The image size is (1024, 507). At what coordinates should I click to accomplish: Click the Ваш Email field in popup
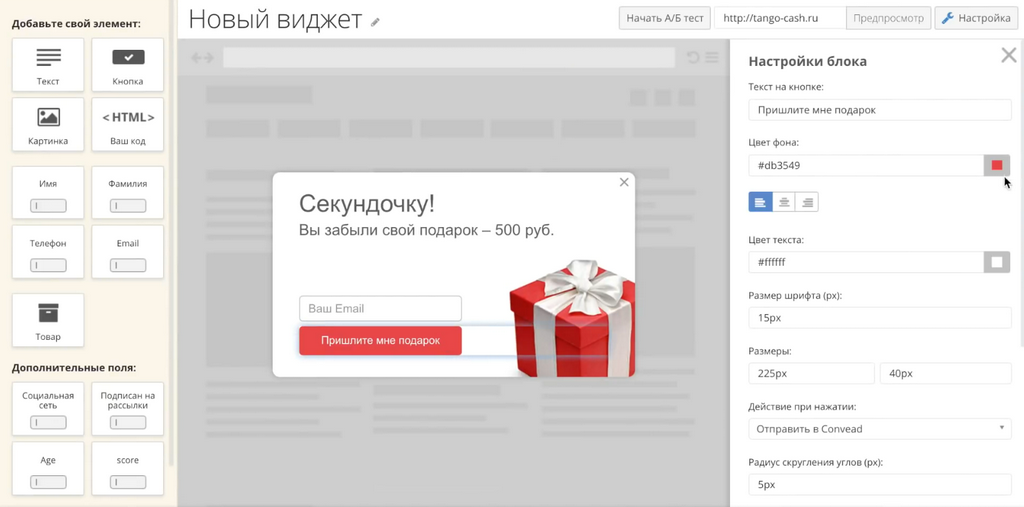tap(380, 308)
